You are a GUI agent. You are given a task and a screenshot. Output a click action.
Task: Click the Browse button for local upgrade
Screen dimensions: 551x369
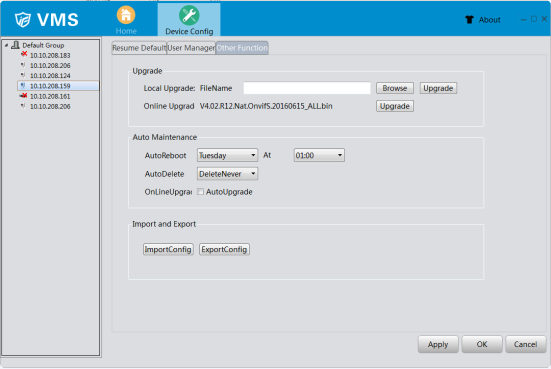395,88
